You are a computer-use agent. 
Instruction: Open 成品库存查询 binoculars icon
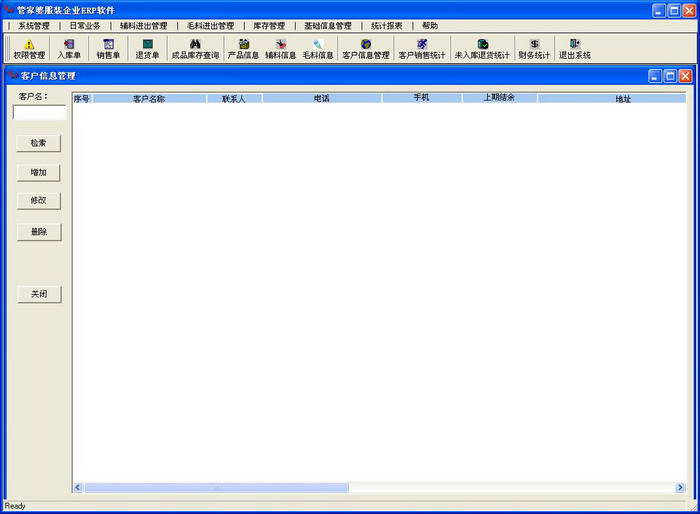coord(196,49)
